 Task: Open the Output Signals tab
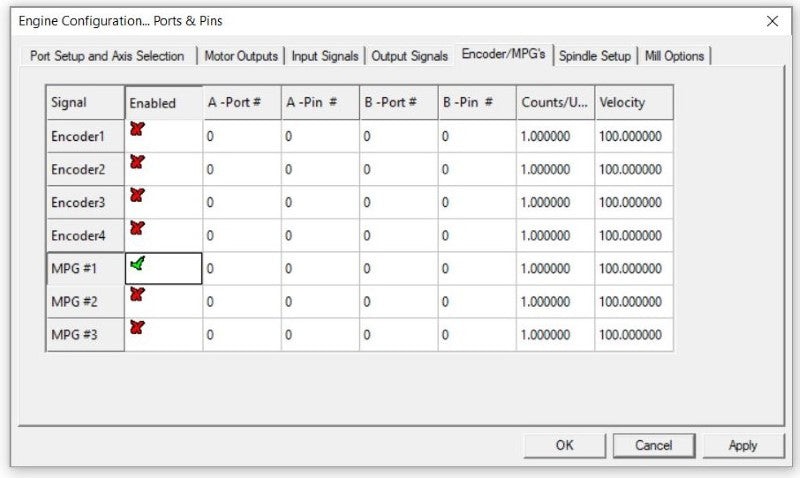point(409,56)
